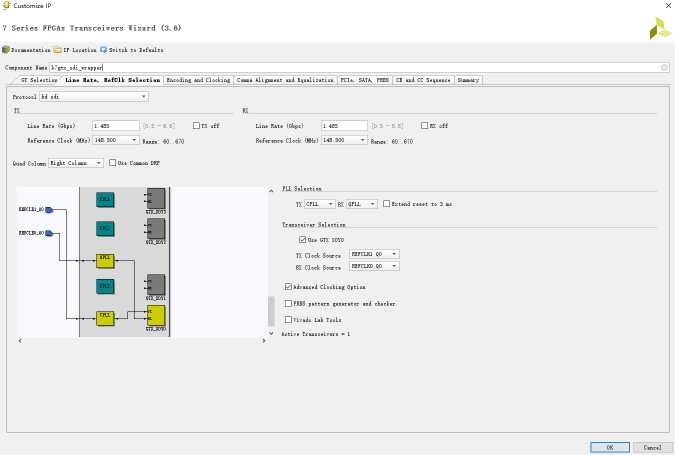This screenshot has height=455, width=675.
Task: Close the Customize IP window
Action: pos(669,5)
